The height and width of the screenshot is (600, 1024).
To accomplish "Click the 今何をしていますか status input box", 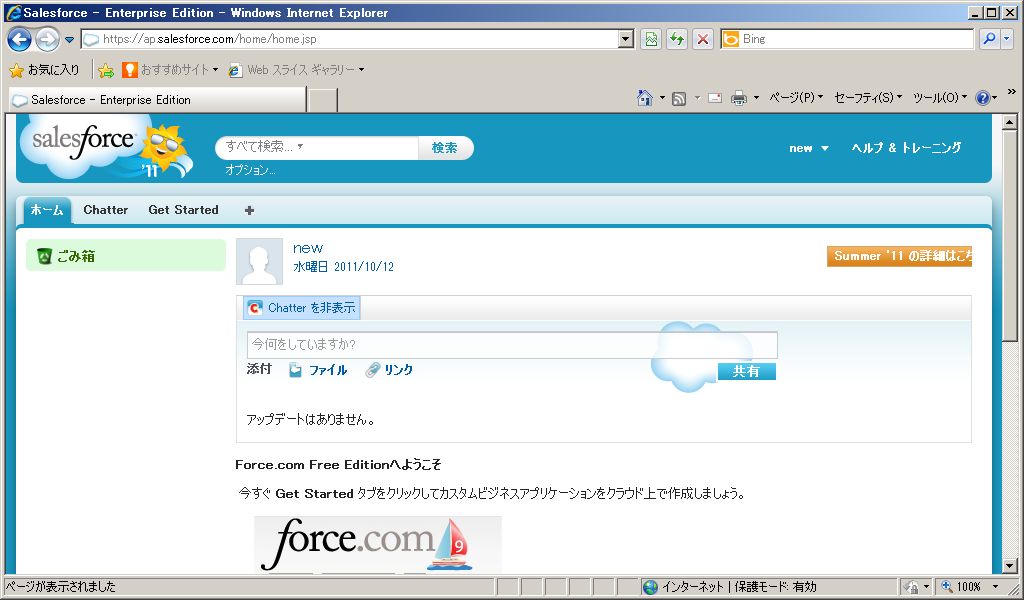I will tap(512, 345).
